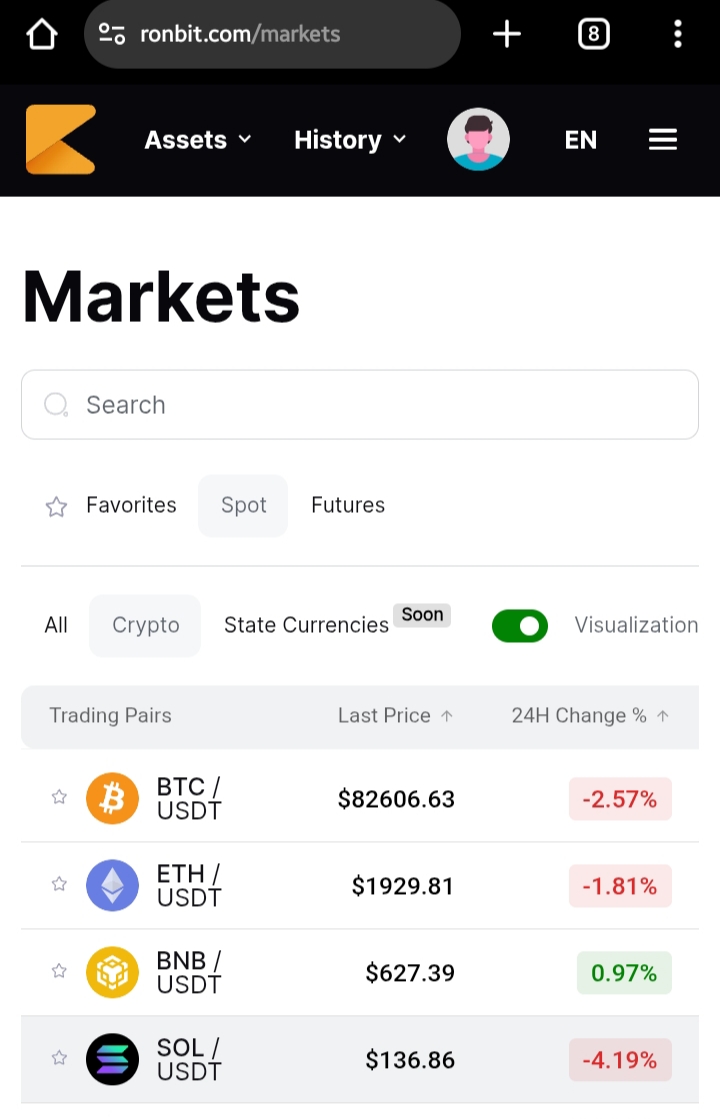Focus the markets Search field

[360, 405]
